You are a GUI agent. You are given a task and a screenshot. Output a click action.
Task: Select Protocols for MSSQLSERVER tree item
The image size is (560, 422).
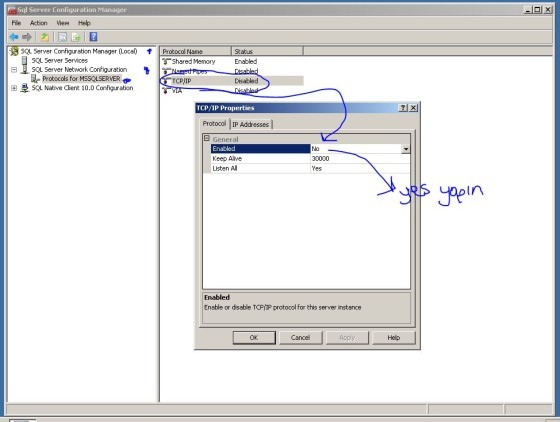pos(81,79)
